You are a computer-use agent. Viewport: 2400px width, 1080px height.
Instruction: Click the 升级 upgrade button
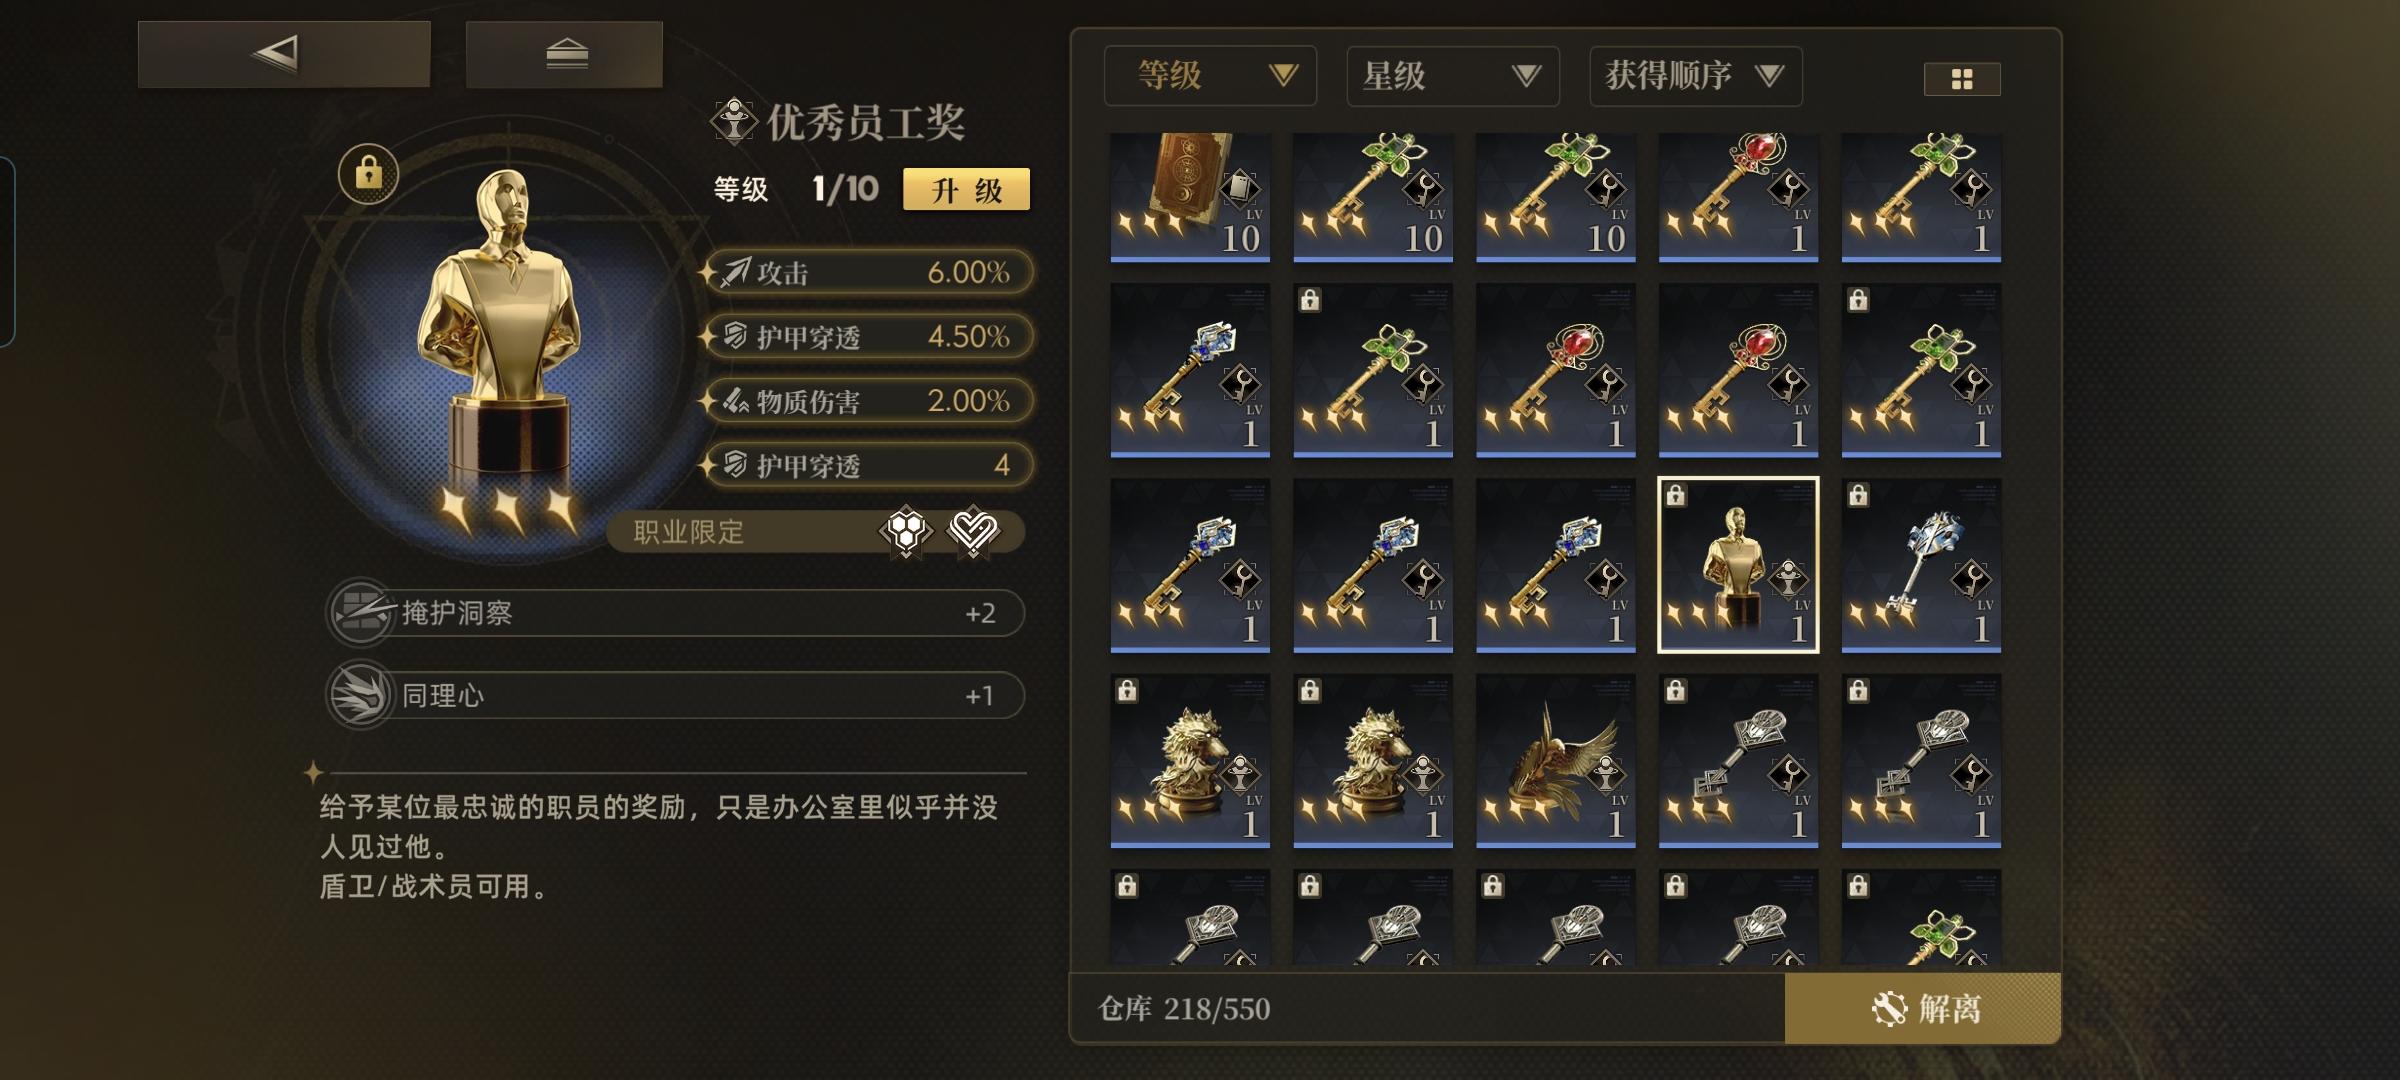pyautogui.click(x=966, y=189)
